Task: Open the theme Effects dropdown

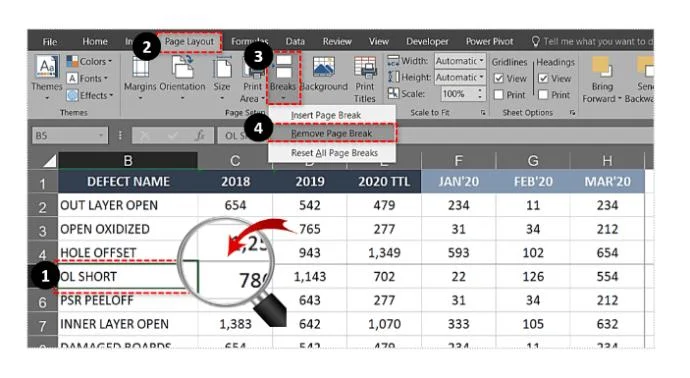Action: click(90, 95)
